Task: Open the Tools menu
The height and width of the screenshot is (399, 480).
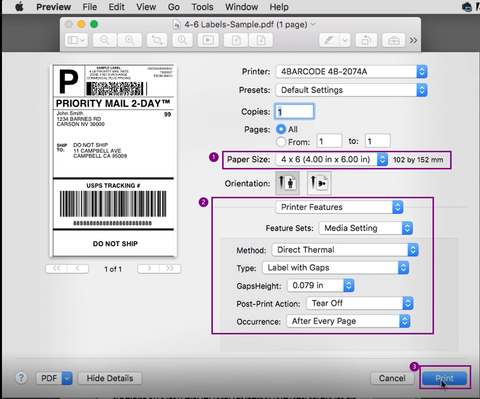Action: coord(202,7)
